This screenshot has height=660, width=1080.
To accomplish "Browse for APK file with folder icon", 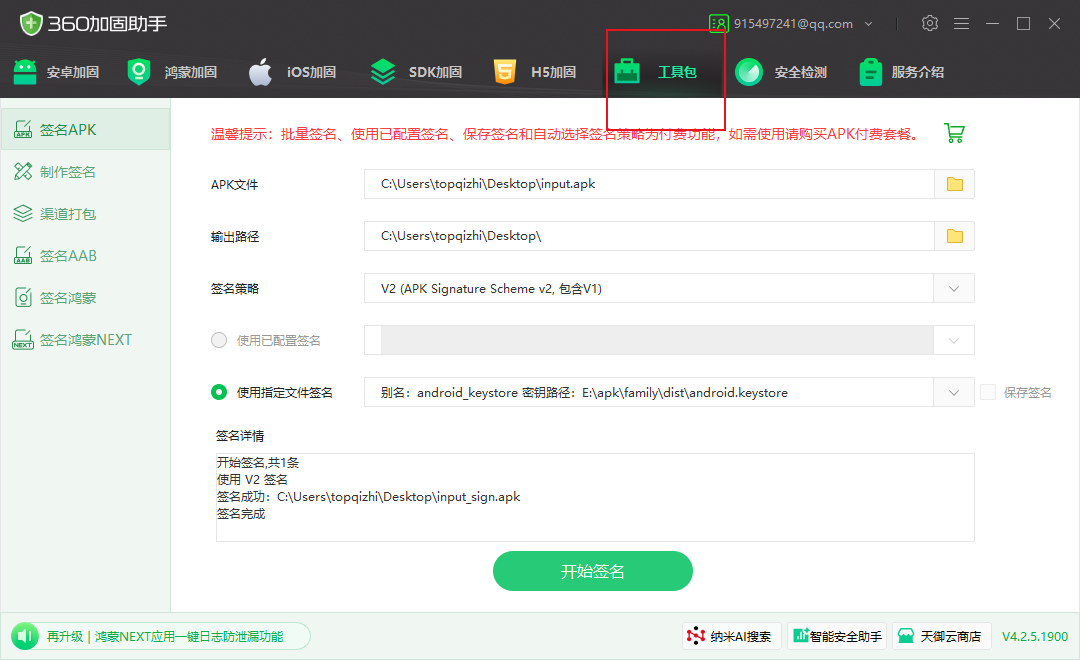I will [955, 184].
